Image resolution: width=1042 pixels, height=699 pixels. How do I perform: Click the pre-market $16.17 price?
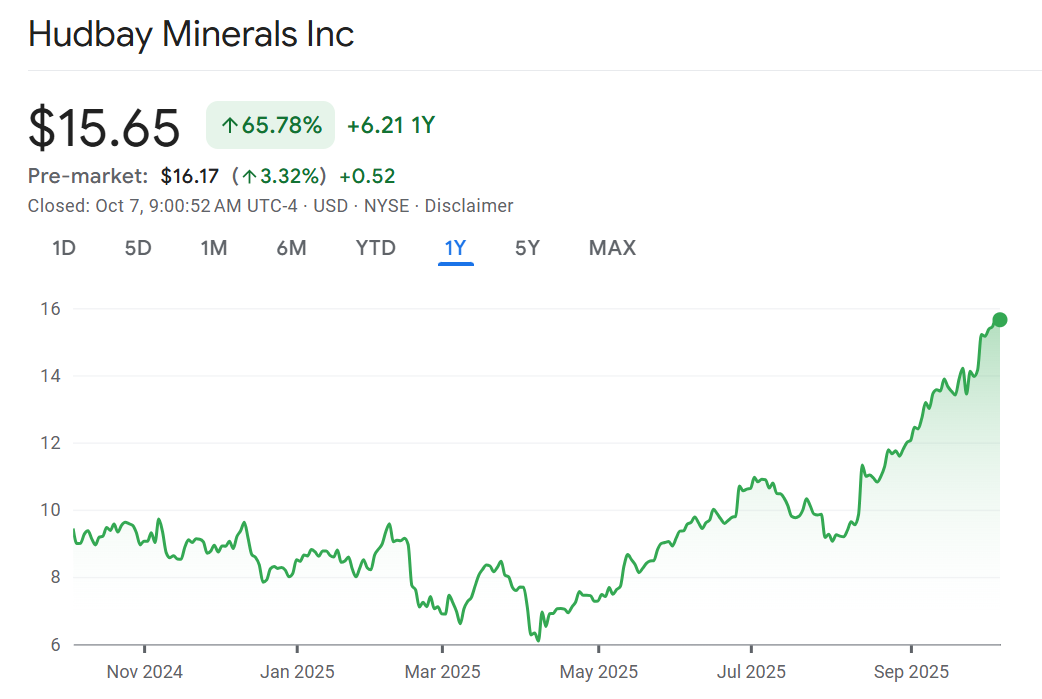tap(189, 177)
